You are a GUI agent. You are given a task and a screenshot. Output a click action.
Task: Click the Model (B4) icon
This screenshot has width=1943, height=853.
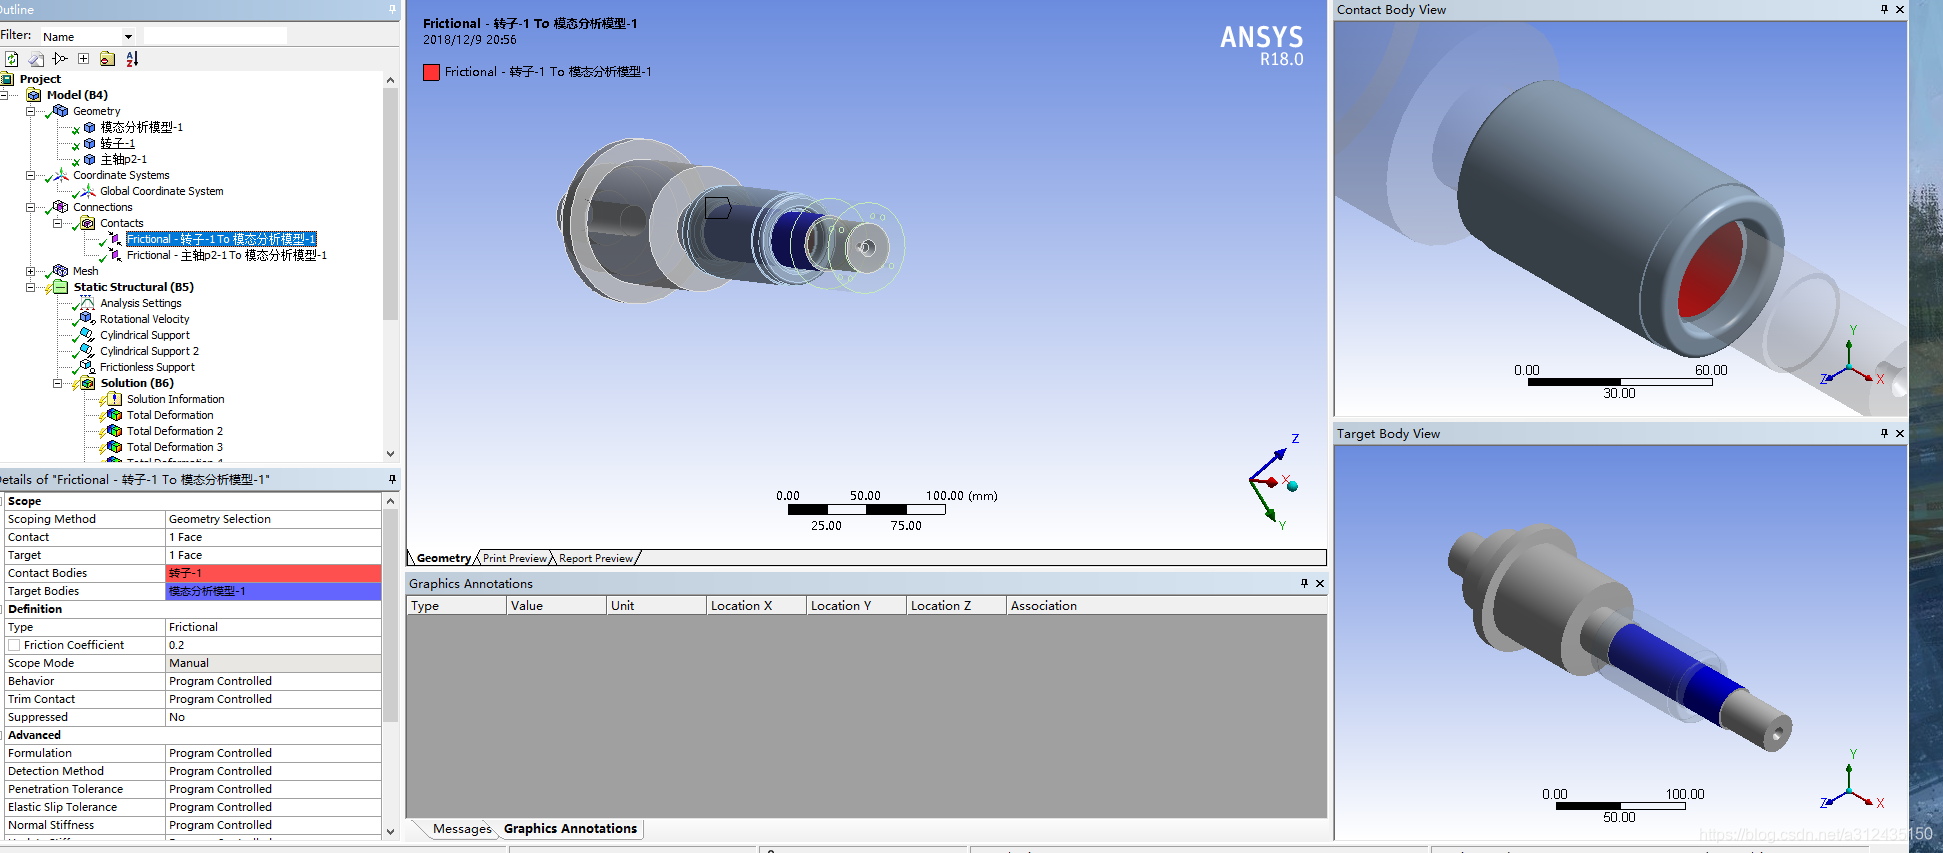(x=34, y=95)
